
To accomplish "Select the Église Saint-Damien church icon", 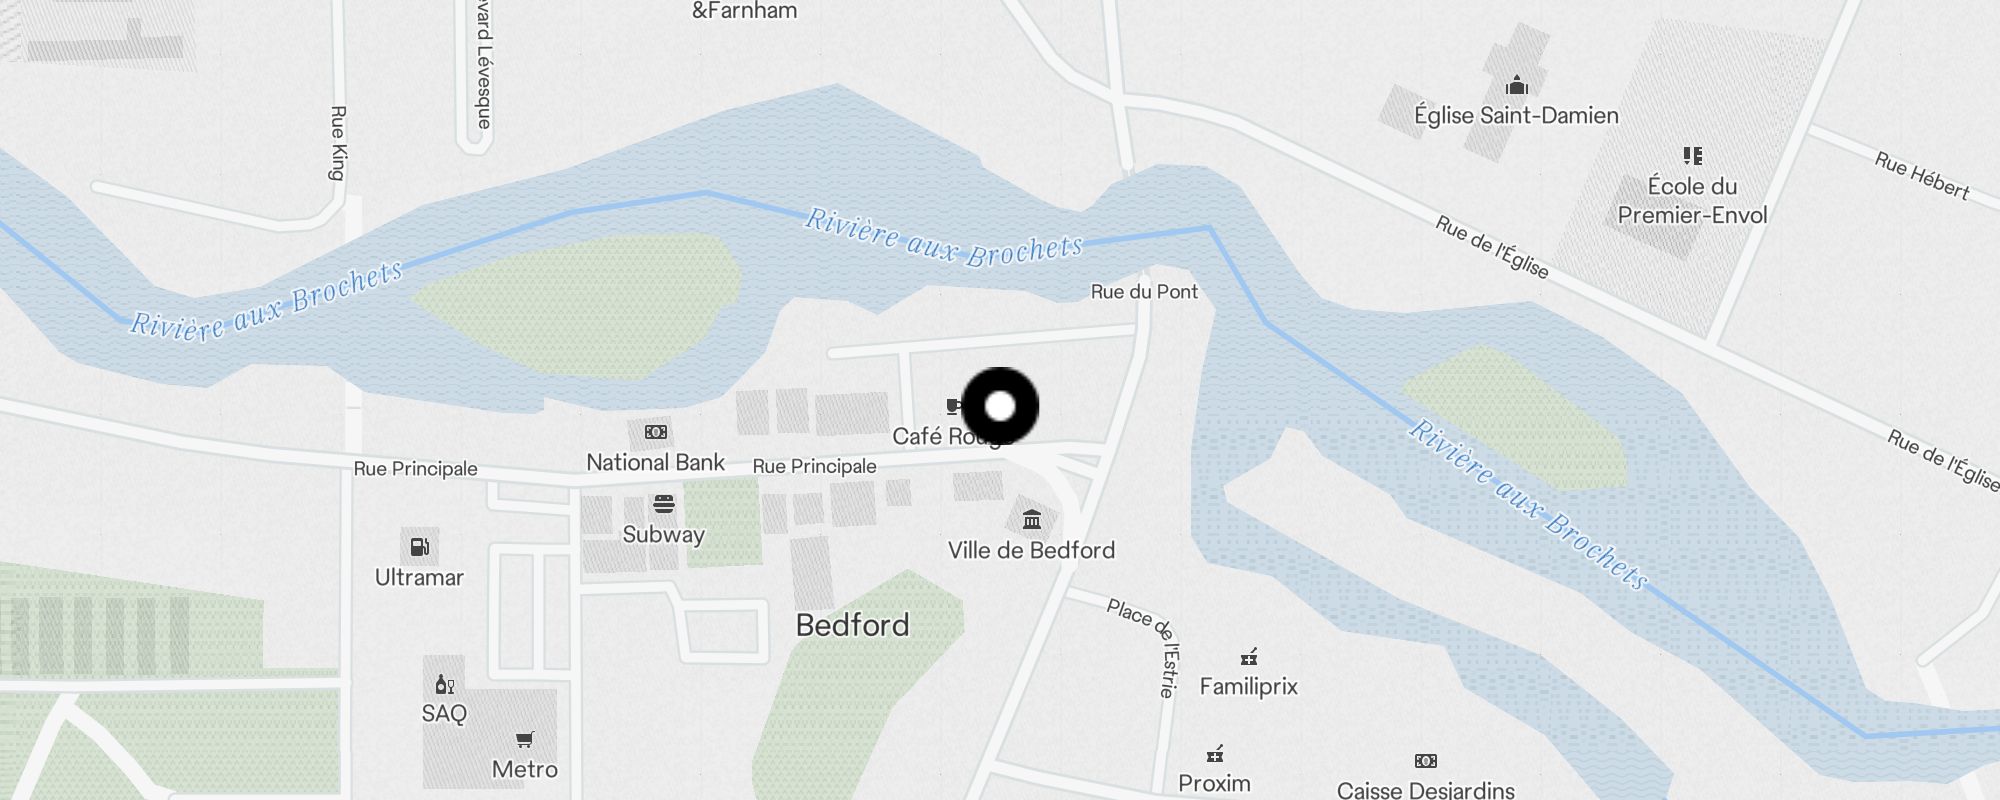I will tap(1517, 85).
